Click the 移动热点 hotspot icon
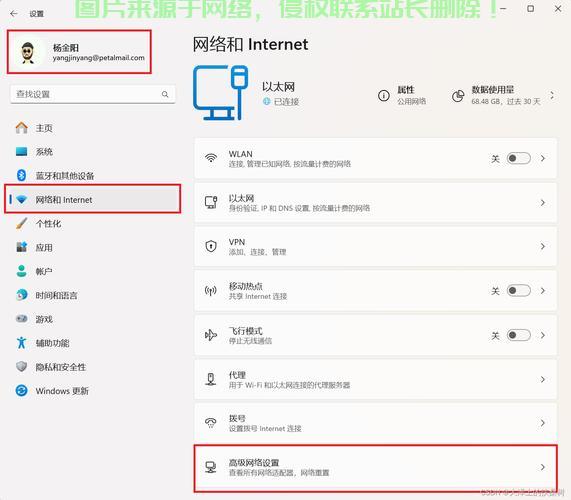This screenshot has width=571, height=500. pos(211,291)
